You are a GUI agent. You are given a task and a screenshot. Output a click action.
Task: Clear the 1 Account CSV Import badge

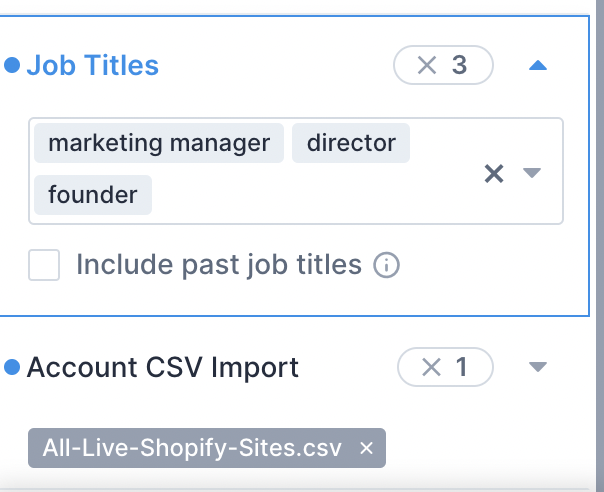(445, 367)
